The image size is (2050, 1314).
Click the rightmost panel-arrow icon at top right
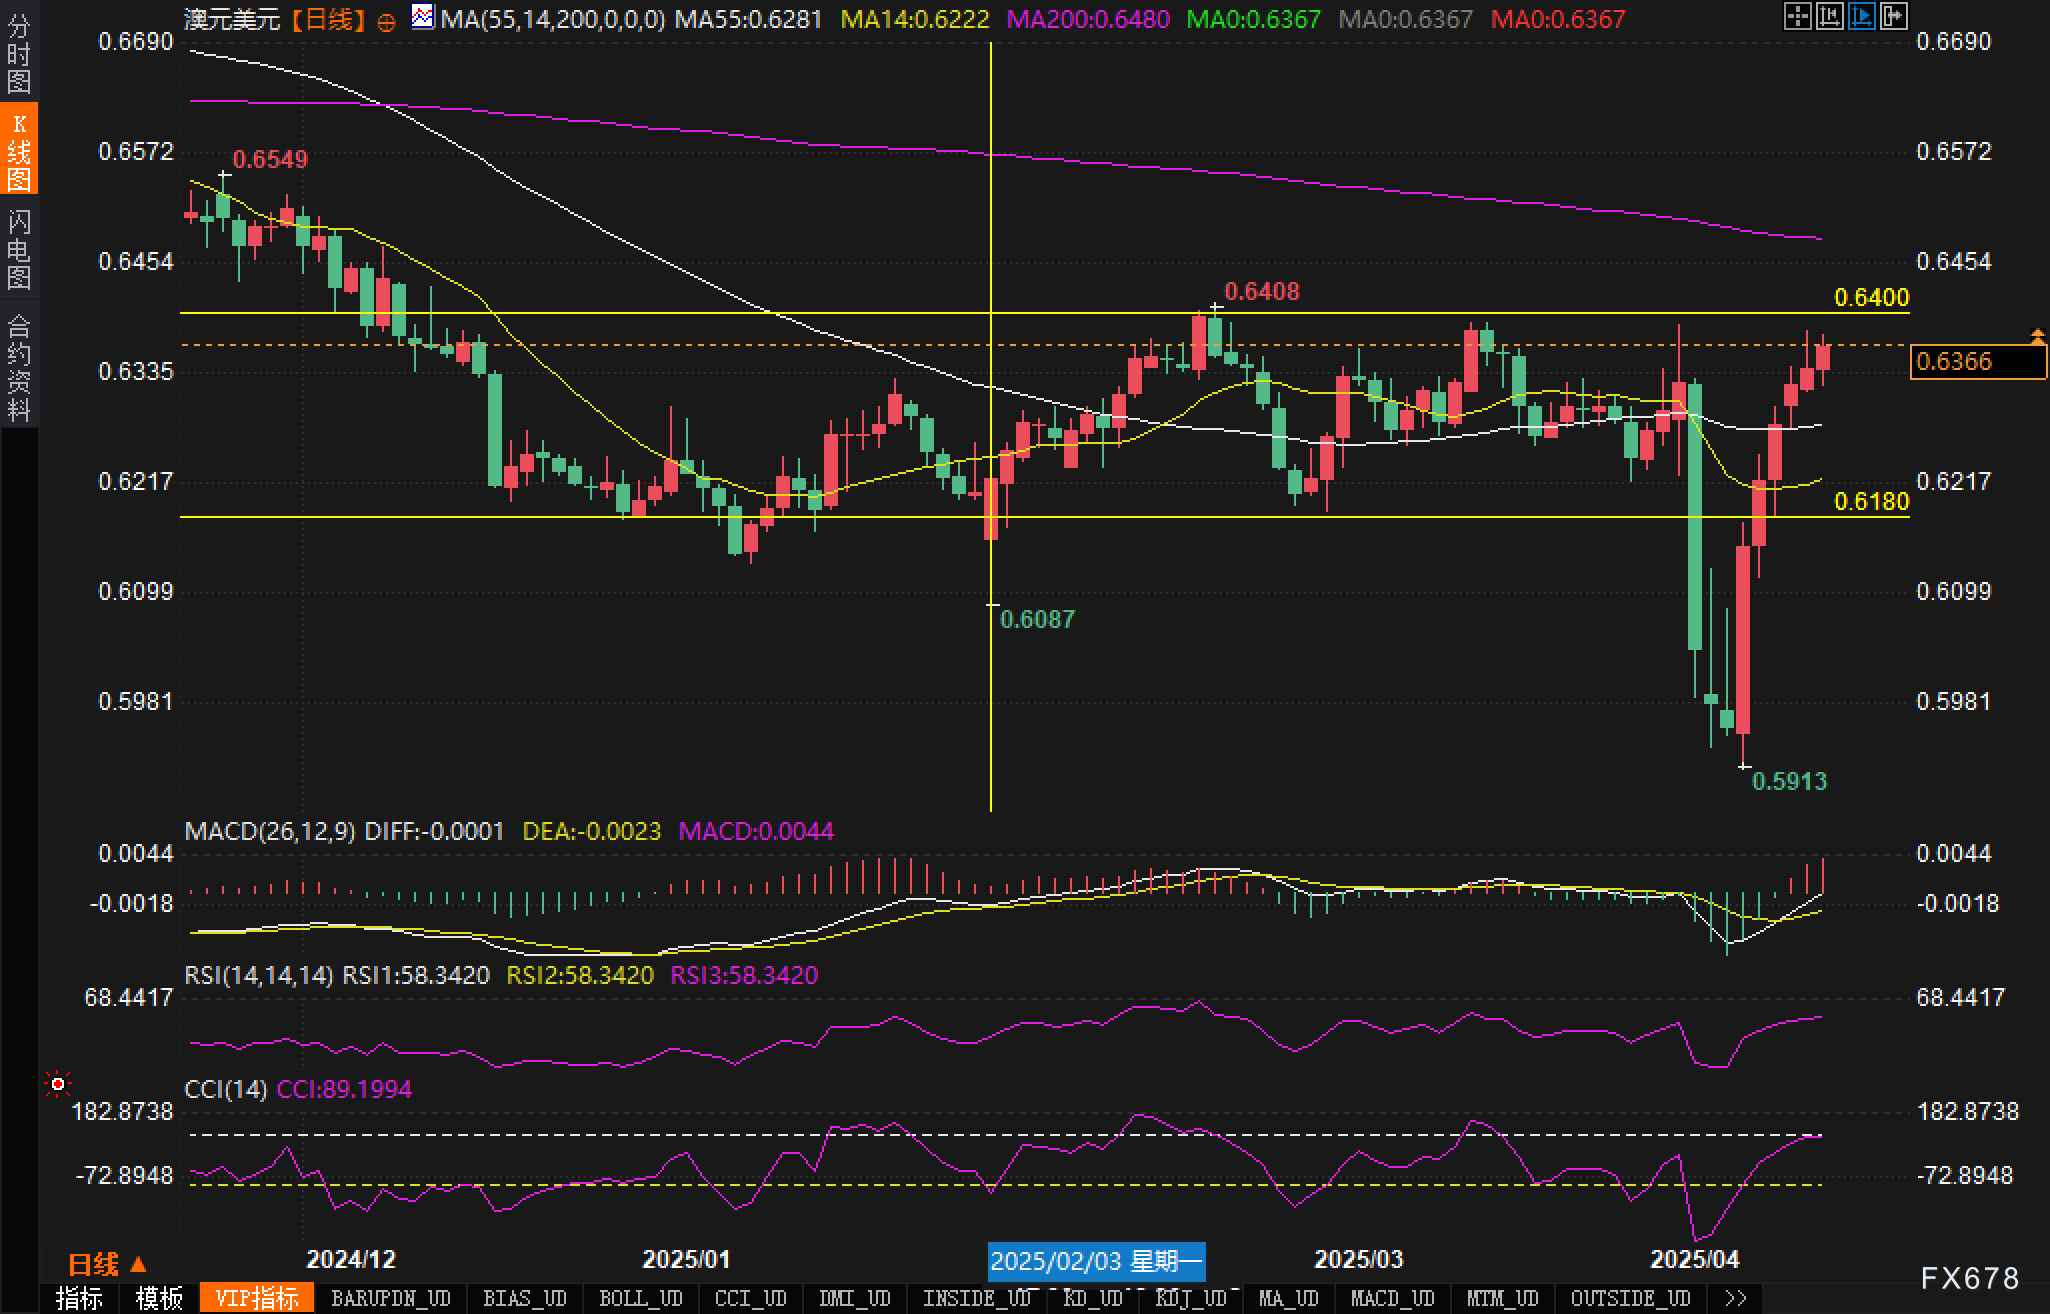point(1893,16)
